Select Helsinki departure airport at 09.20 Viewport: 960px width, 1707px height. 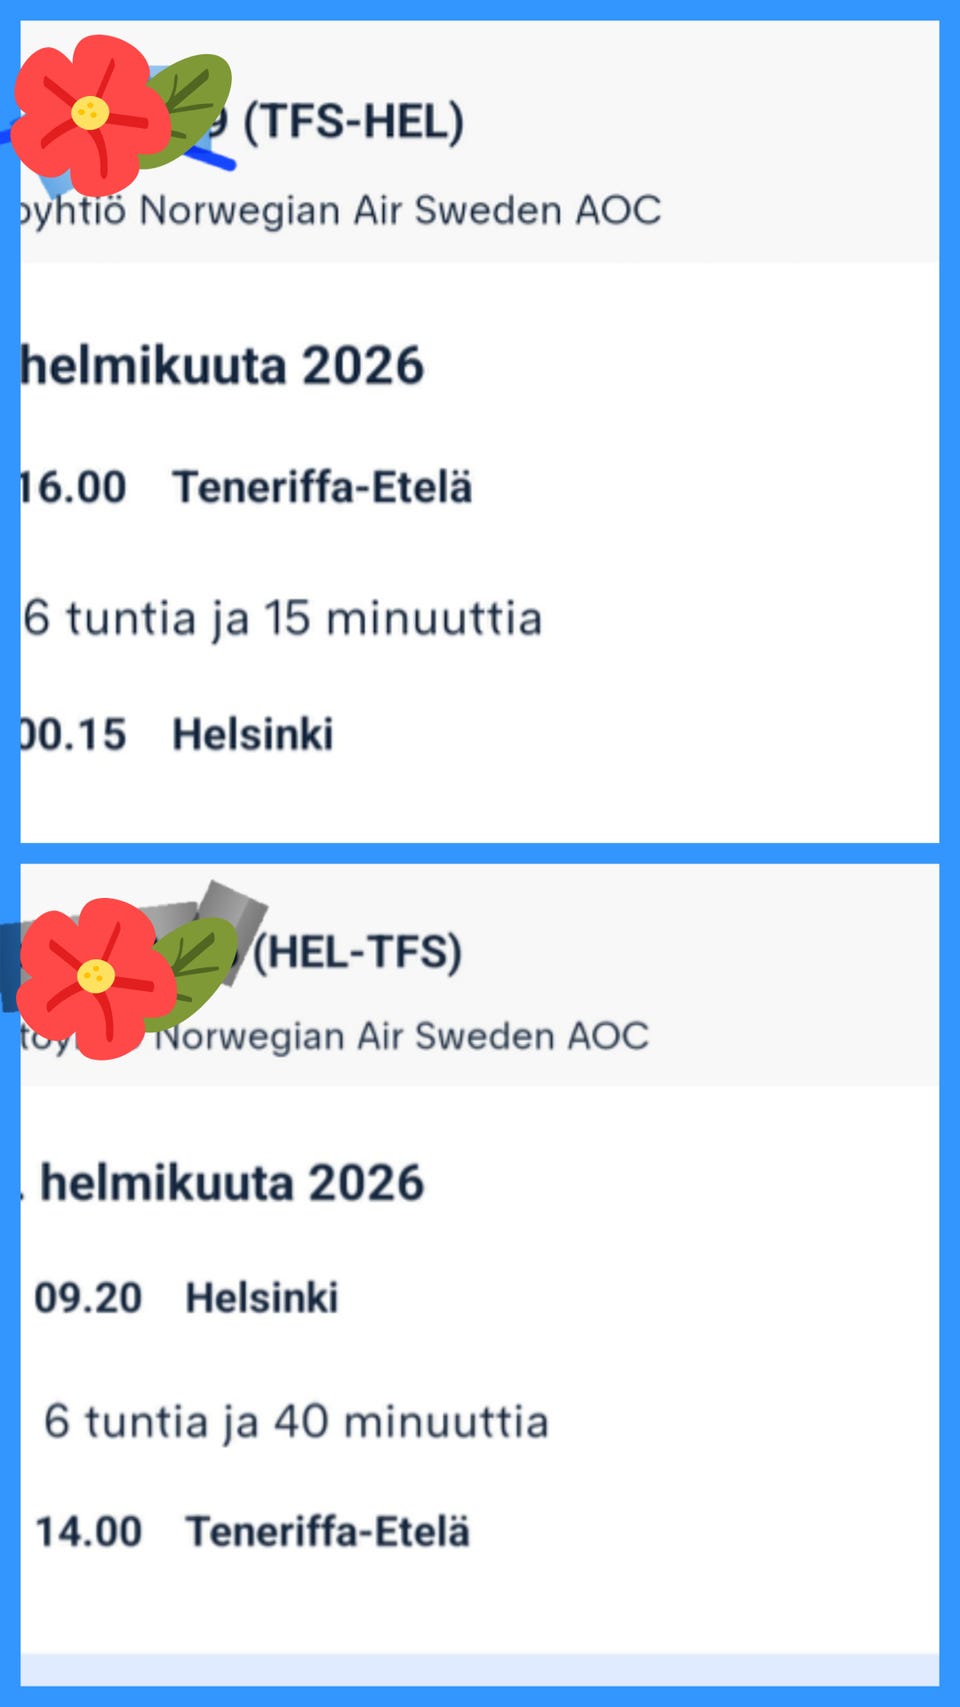pos(262,1298)
